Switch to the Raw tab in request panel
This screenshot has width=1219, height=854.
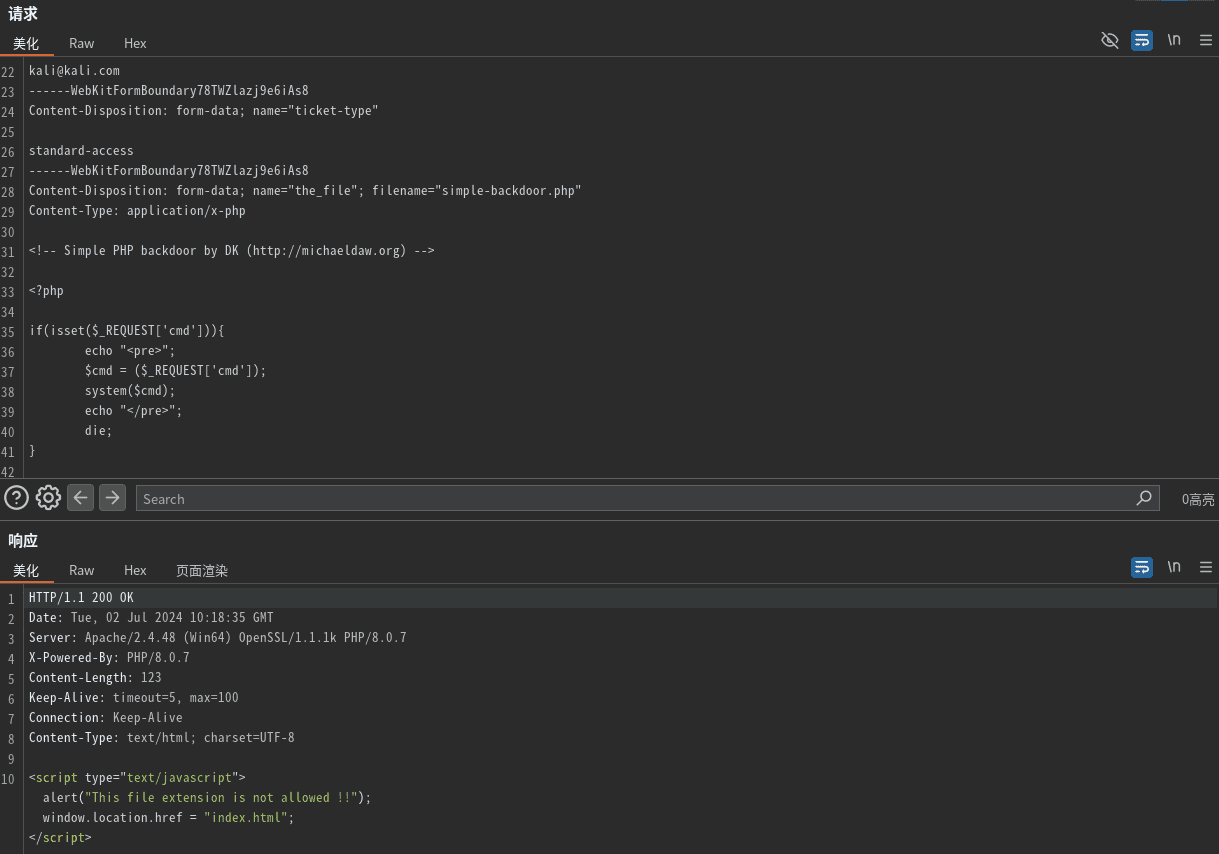(82, 43)
